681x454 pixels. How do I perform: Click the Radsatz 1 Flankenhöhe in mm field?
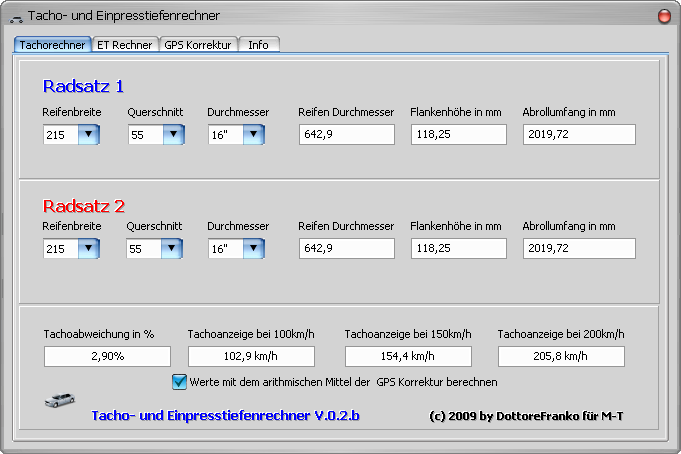(459, 134)
